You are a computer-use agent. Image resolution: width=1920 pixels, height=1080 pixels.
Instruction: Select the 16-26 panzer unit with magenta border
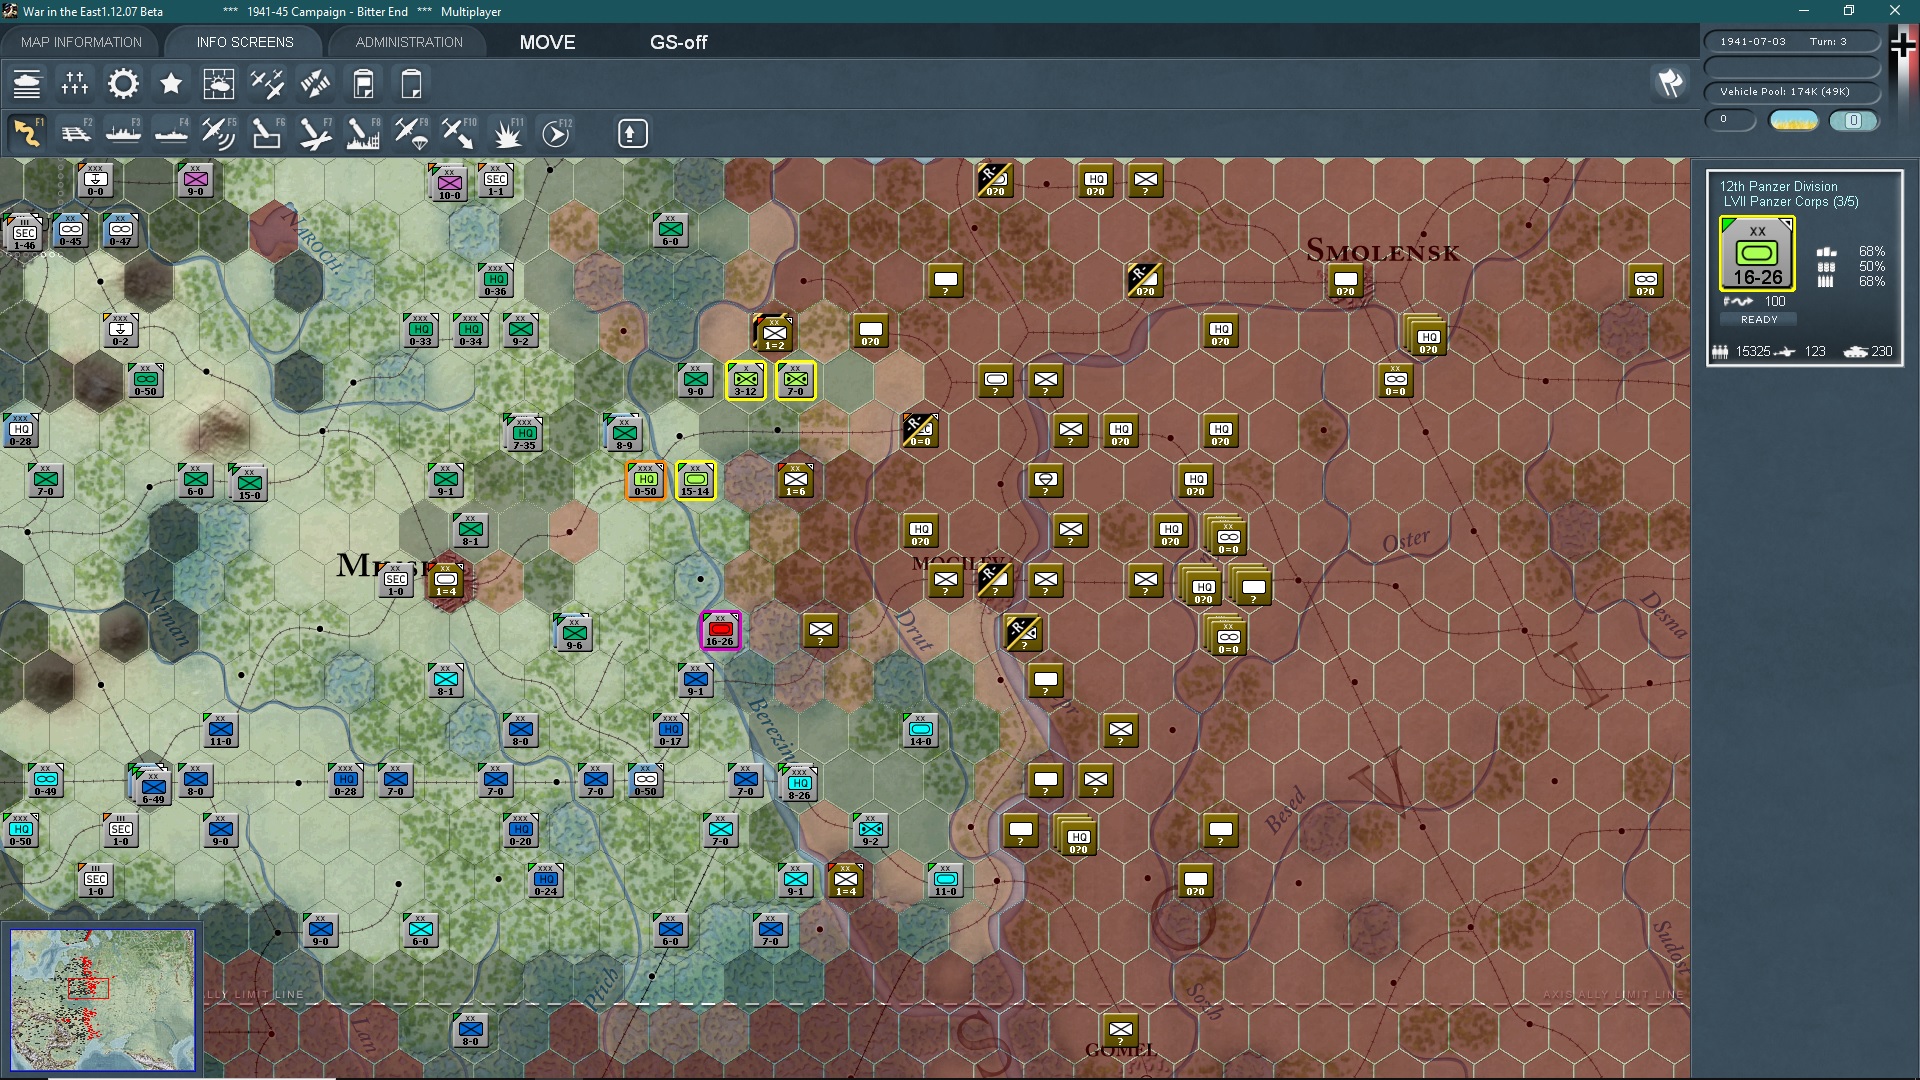[x=720, y=631]
